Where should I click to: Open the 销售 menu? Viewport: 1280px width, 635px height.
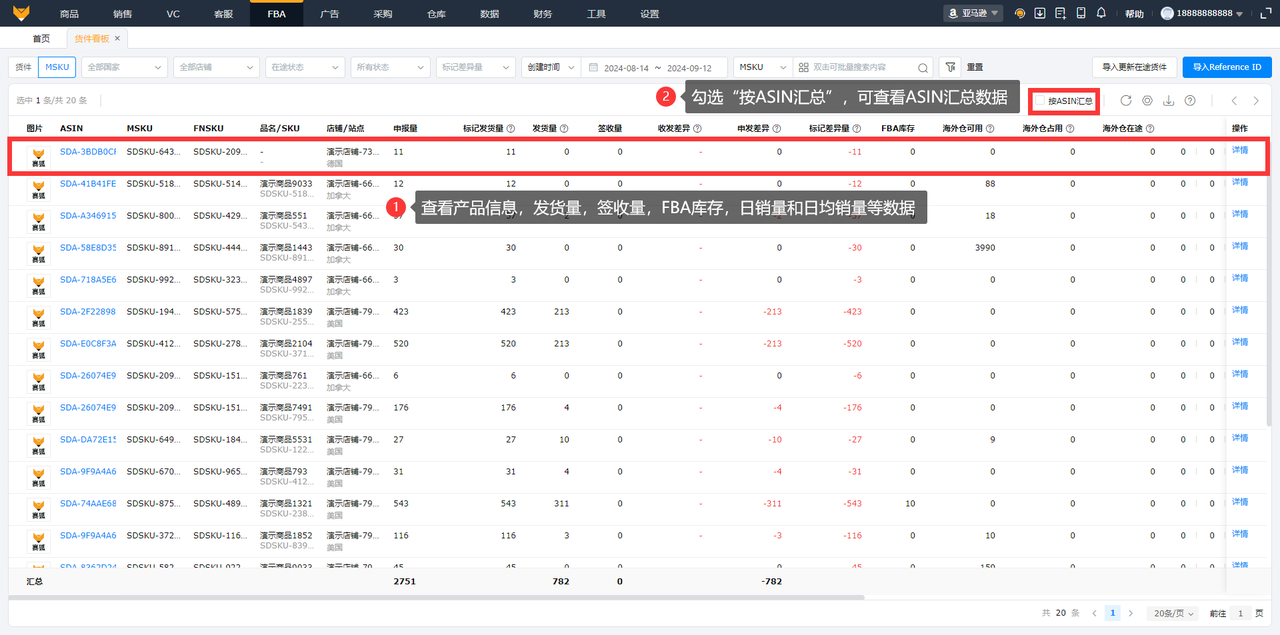tap(122, 14)
